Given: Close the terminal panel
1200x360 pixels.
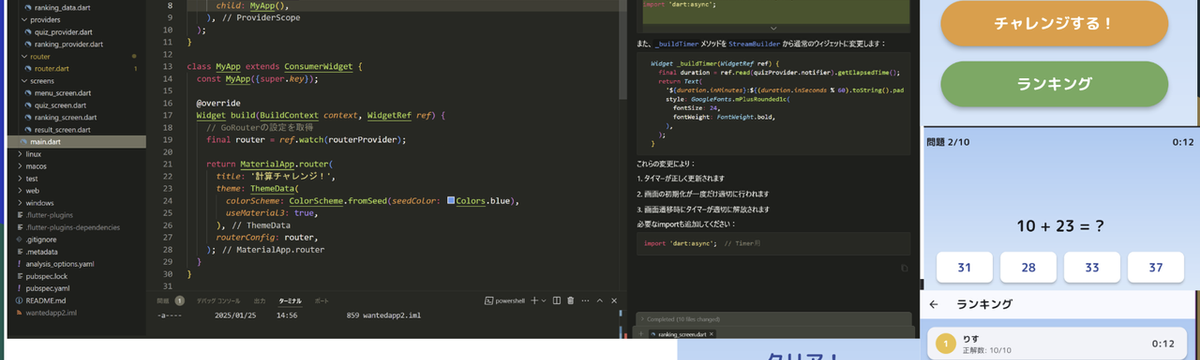Looking at the screenshot, I should [614, 300].
